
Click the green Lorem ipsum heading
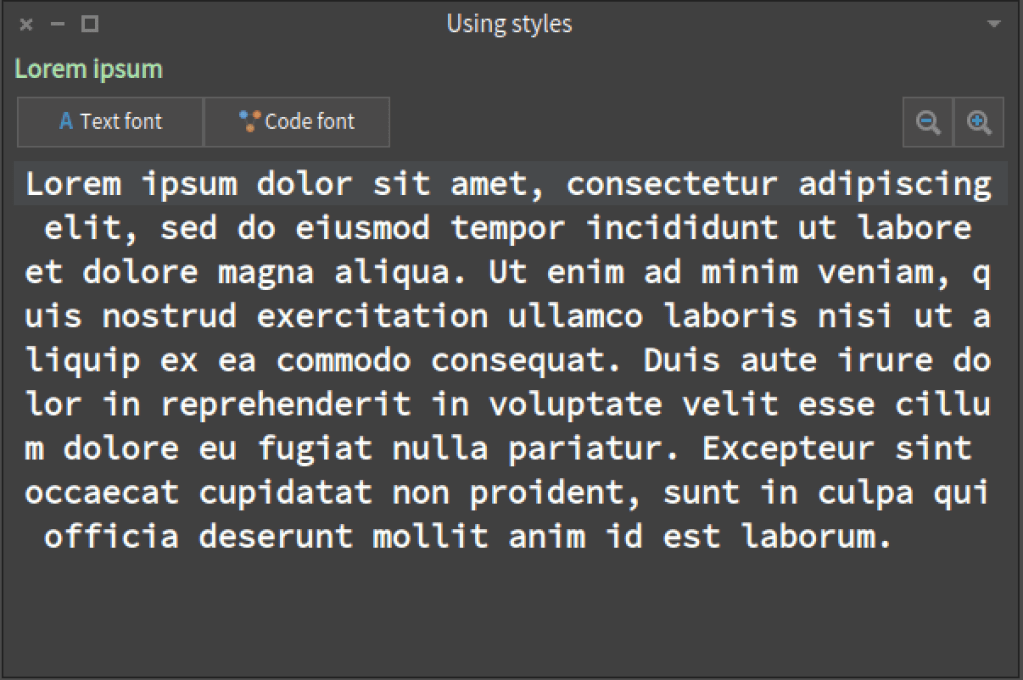tap(88, 69)
